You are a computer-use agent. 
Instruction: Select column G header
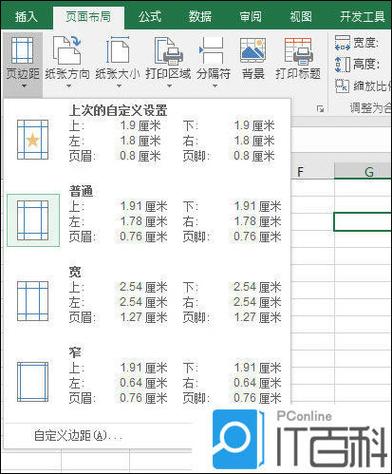point(363,172)
